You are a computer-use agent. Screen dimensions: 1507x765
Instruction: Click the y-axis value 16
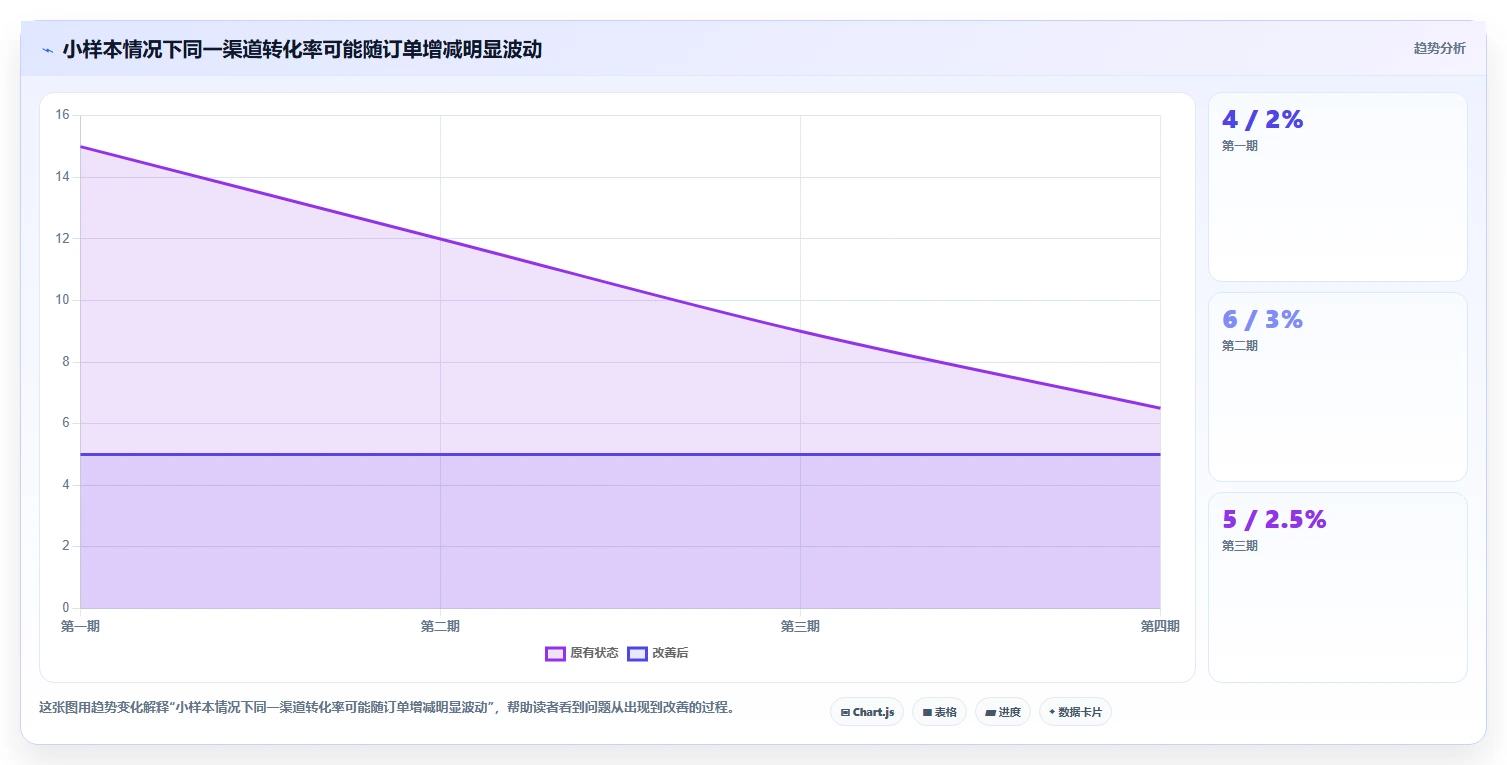(x=62, y=115)
